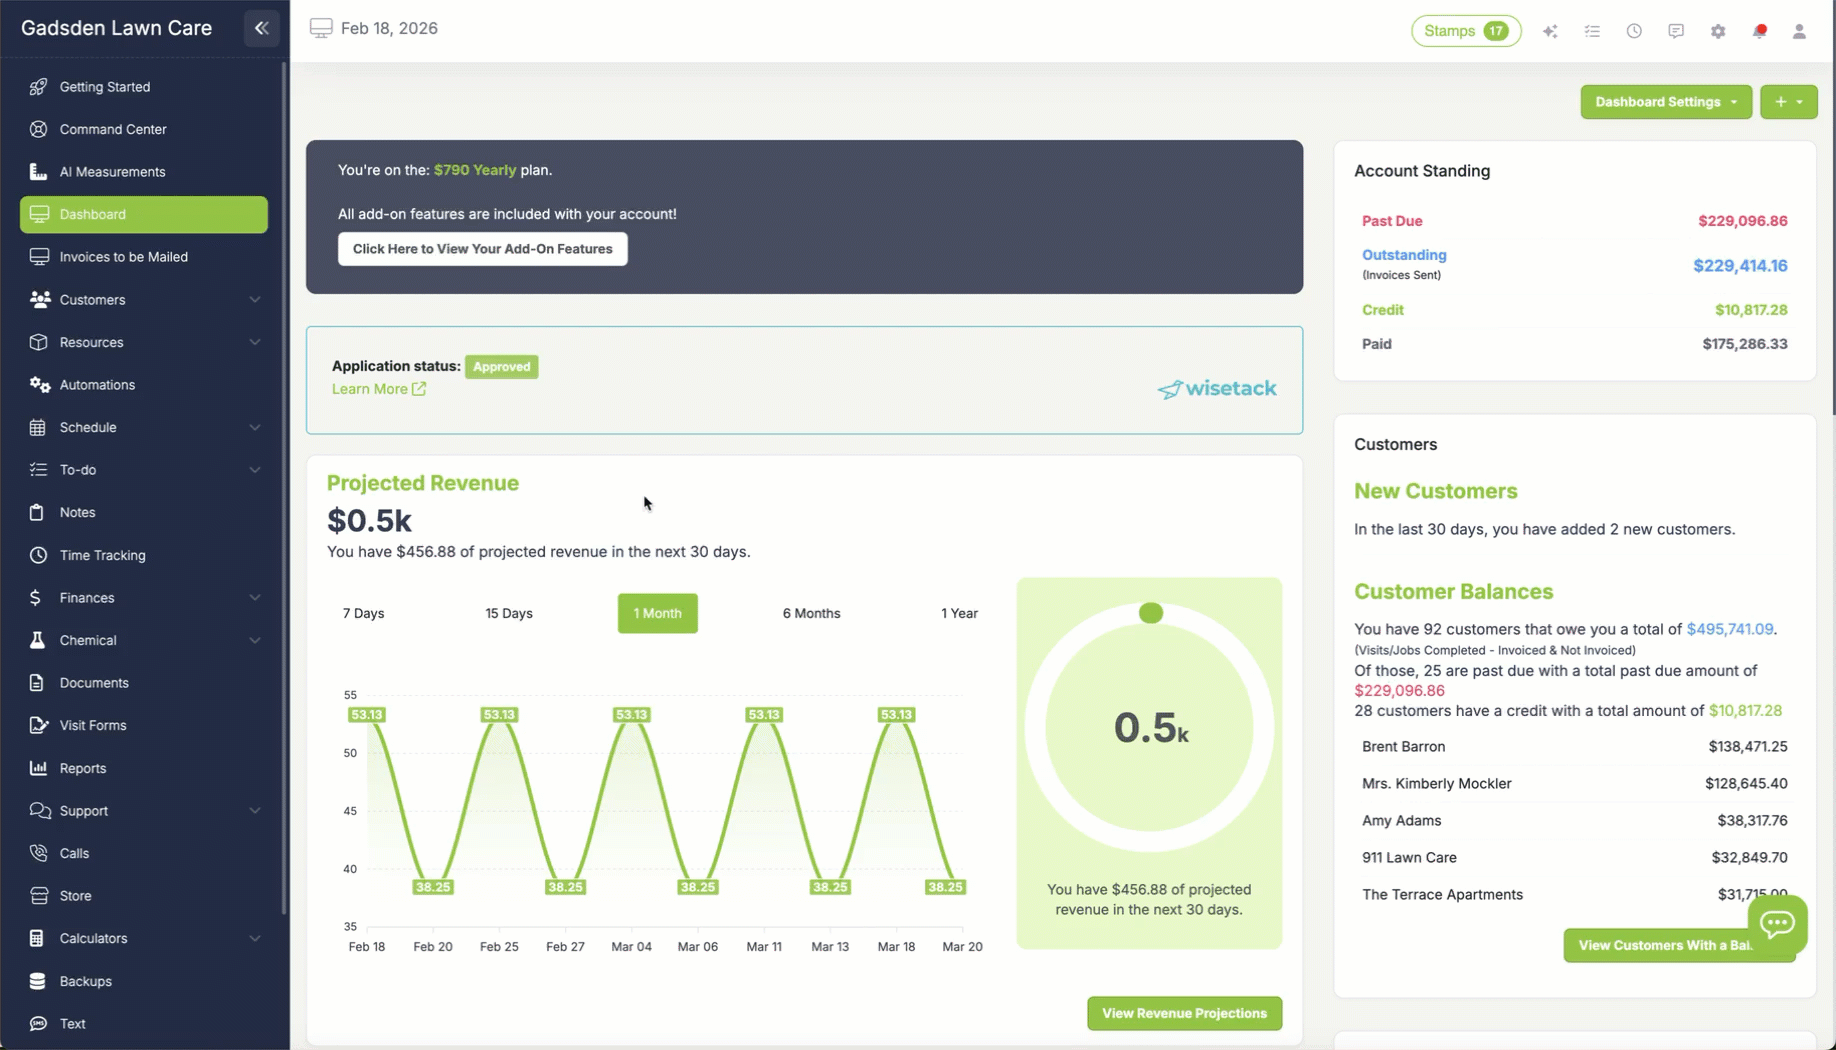Go to Invoices to be Mailed
The image size is (1836, 1050).
coord(123,256)
